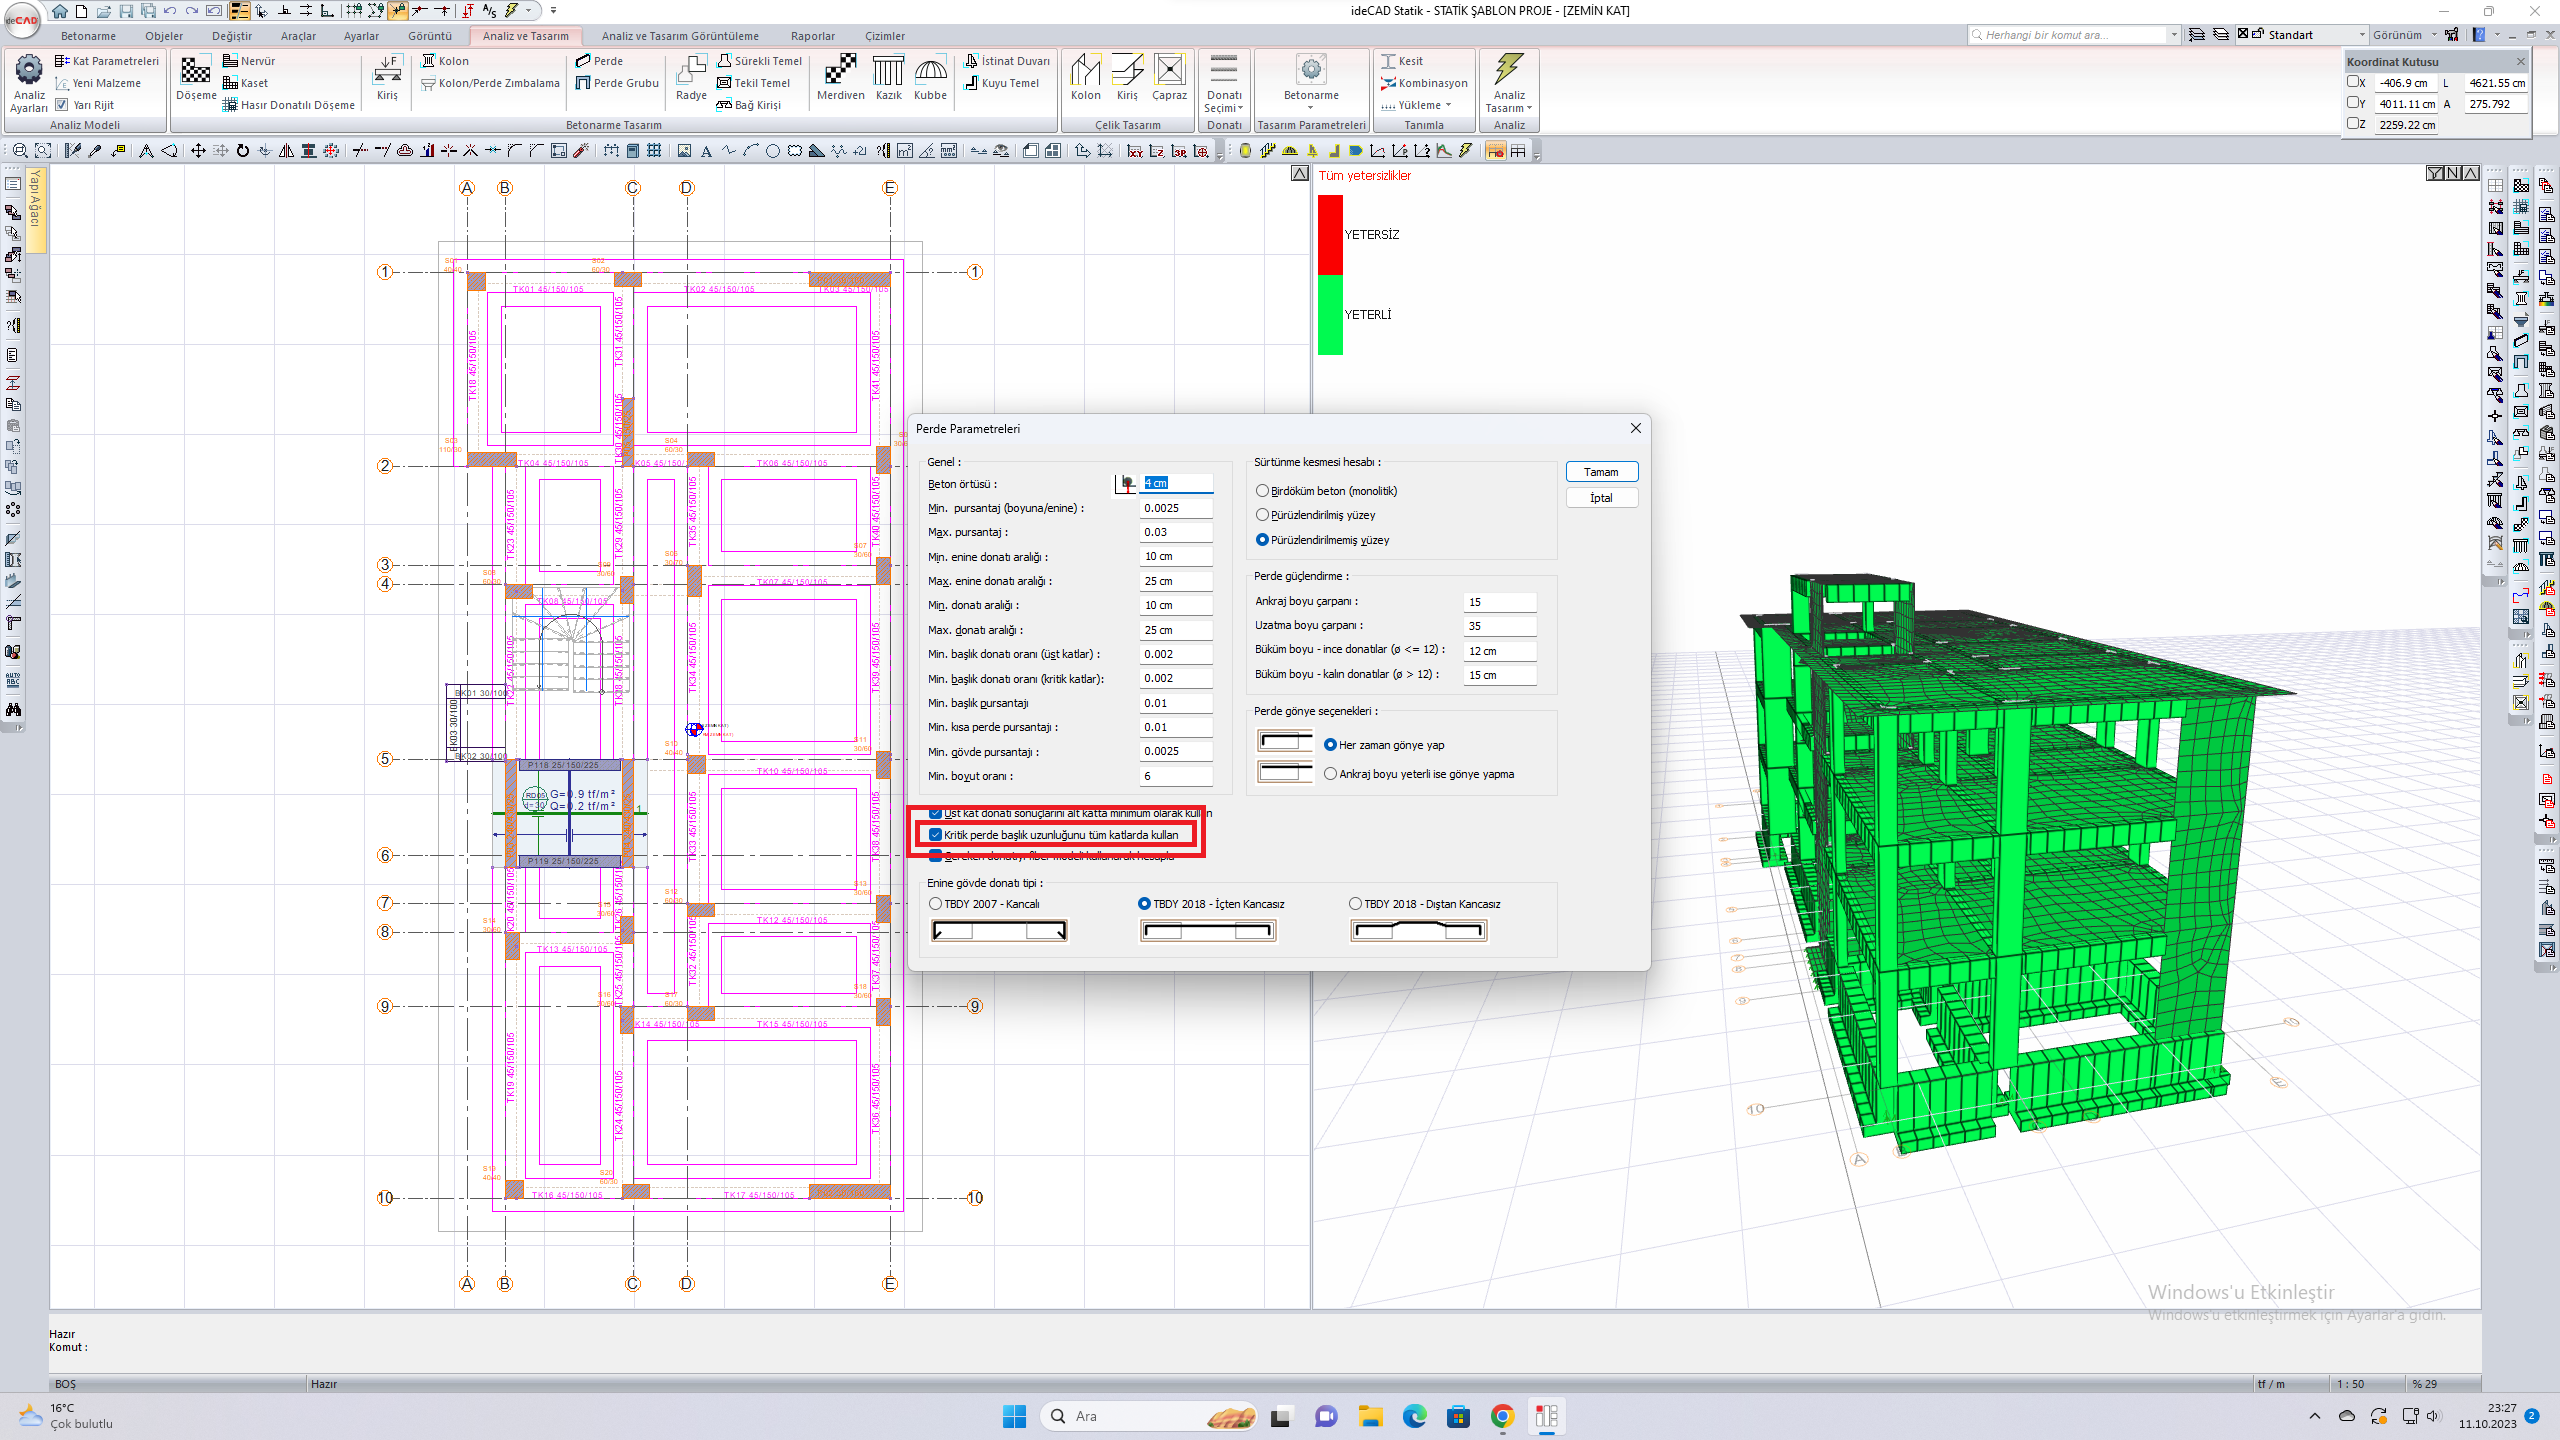This screenshot has height=1440, width=2560.
Task: Select Birdöküm beton (monolitik) option
Action: pos(1263,491)
